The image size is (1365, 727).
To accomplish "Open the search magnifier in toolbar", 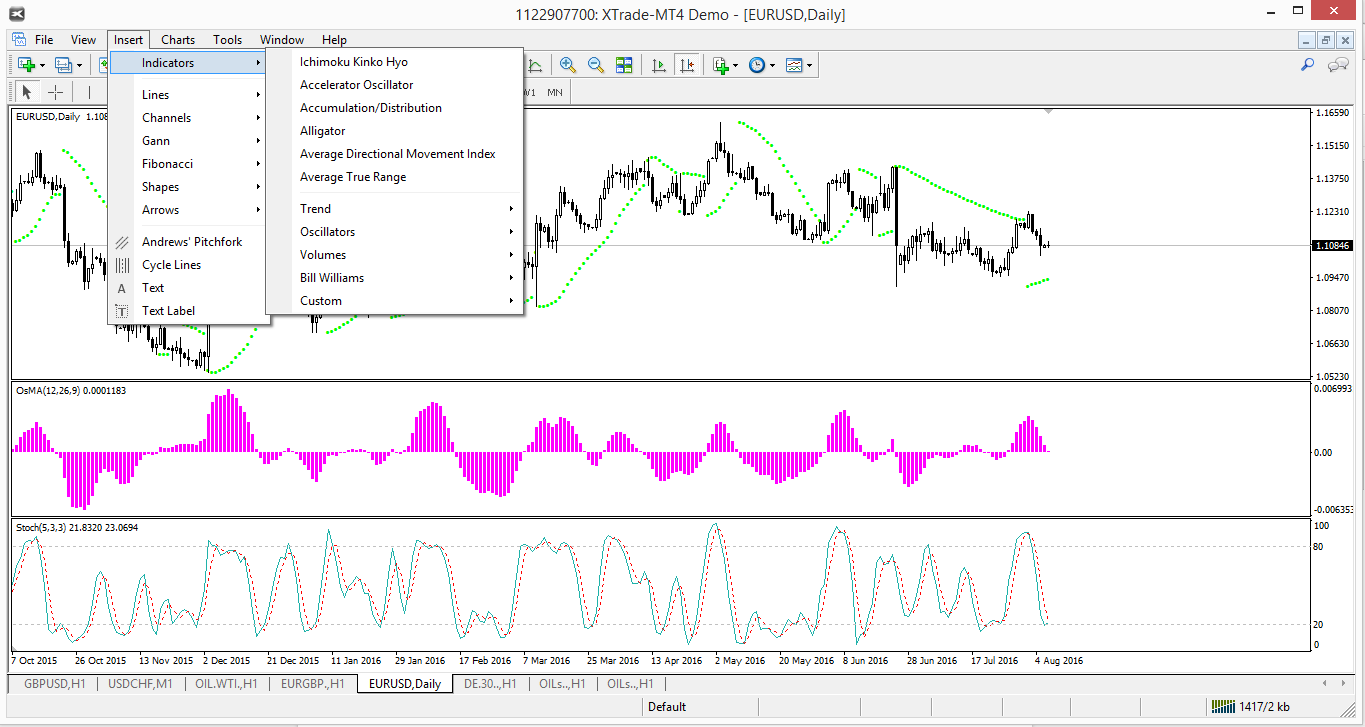I will click(x=1307, y=65).
